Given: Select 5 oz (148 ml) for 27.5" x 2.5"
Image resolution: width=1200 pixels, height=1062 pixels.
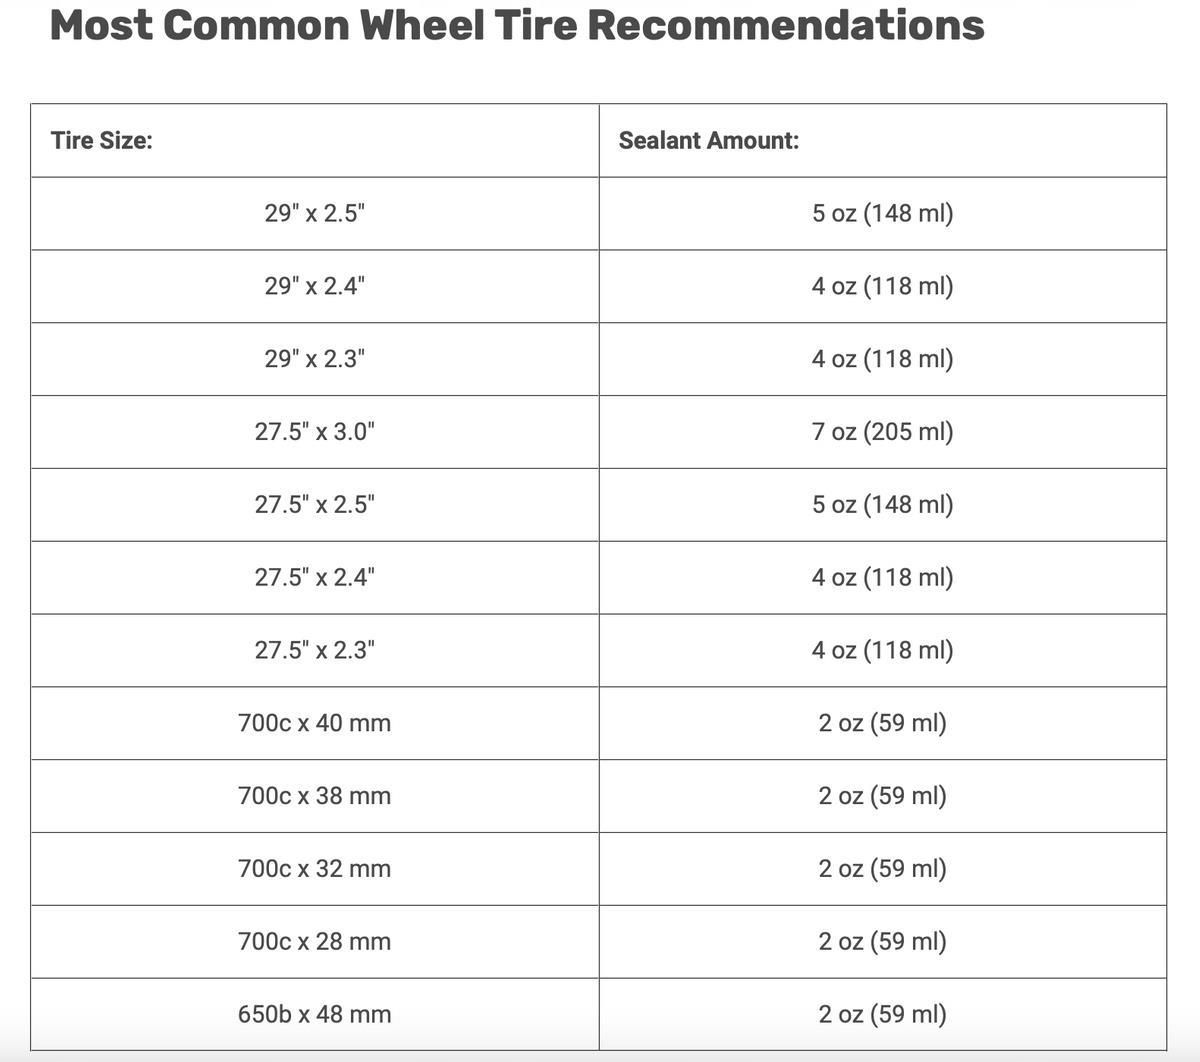Looking at the screenshot, I should 883,505.
